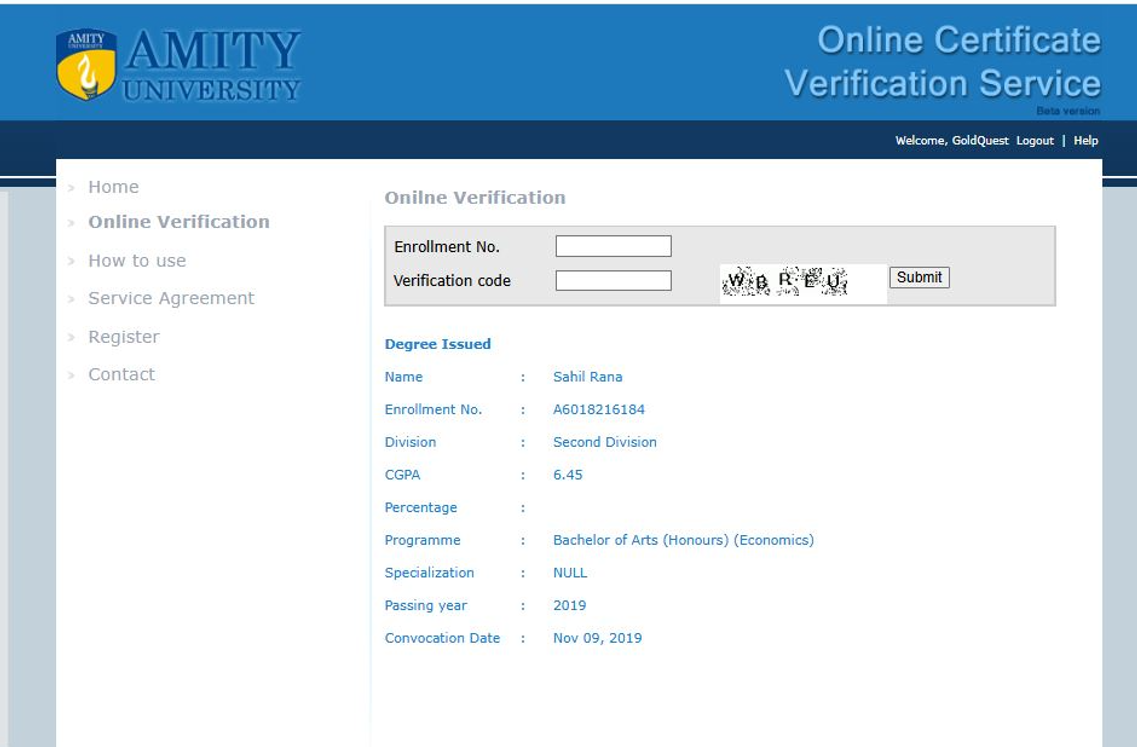
Task: Select the Specialization value NULL
Action: (x=570, y=572)
